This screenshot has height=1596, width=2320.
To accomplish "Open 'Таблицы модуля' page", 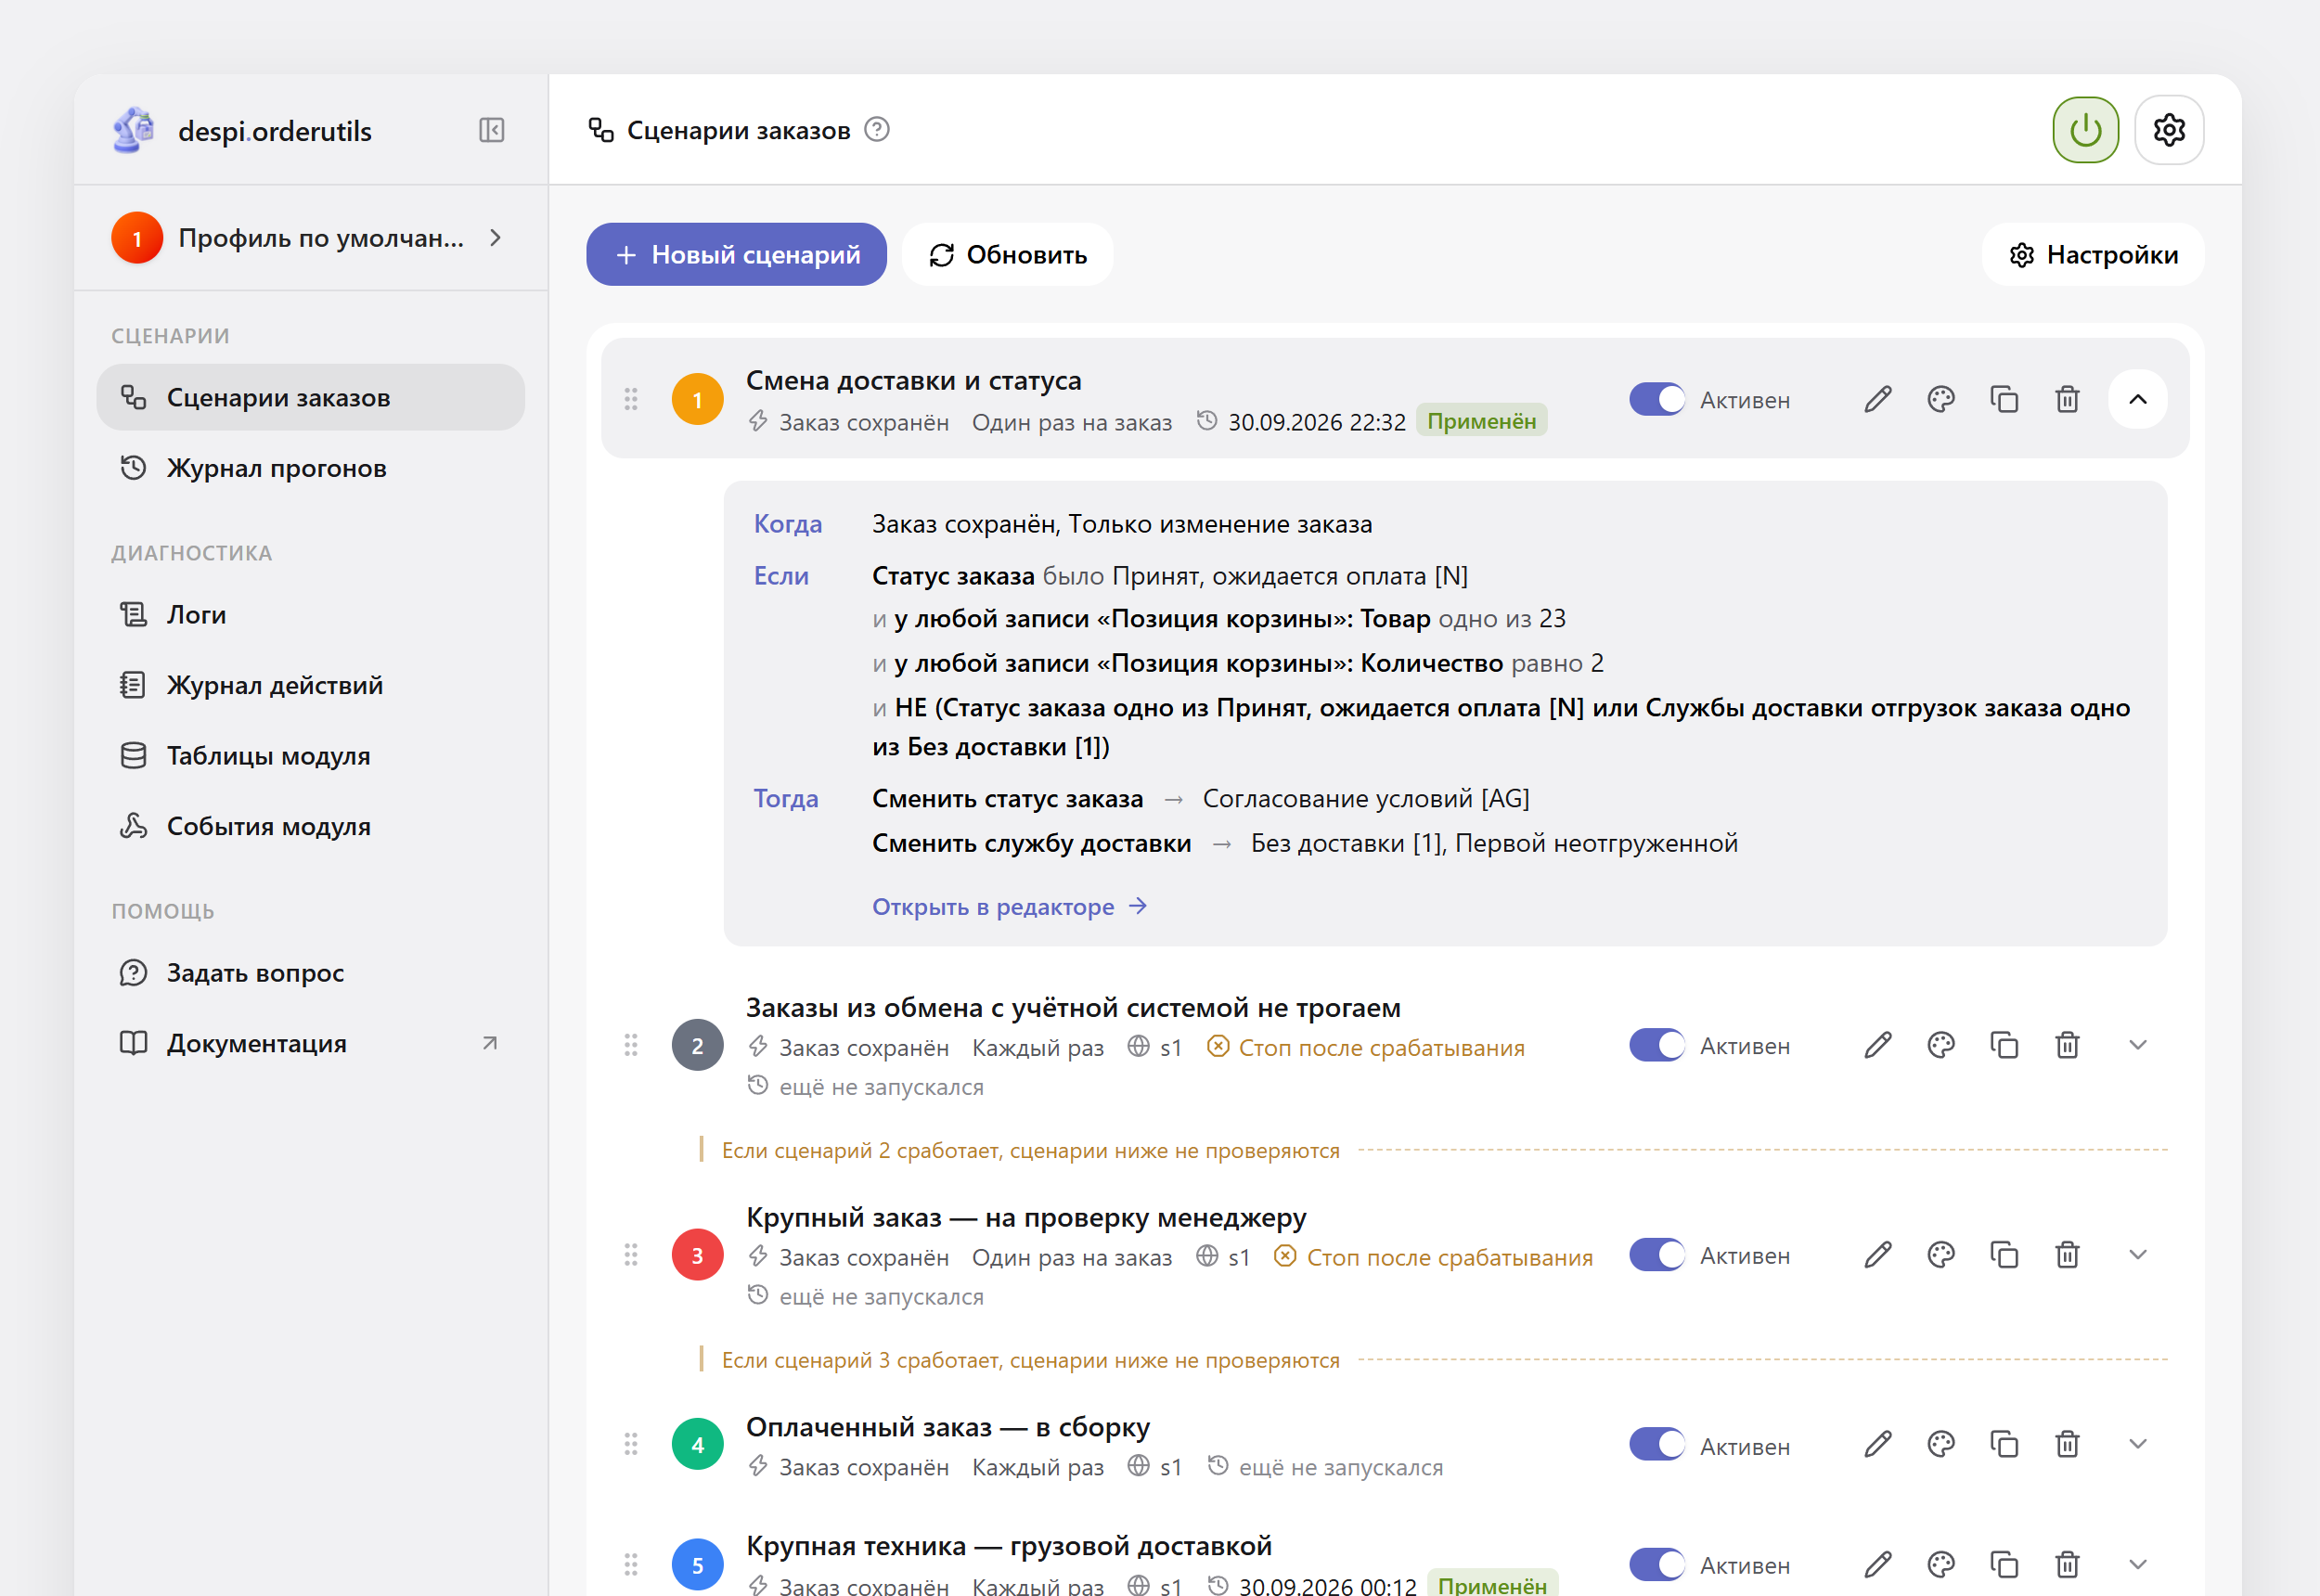I will point(310,756).
